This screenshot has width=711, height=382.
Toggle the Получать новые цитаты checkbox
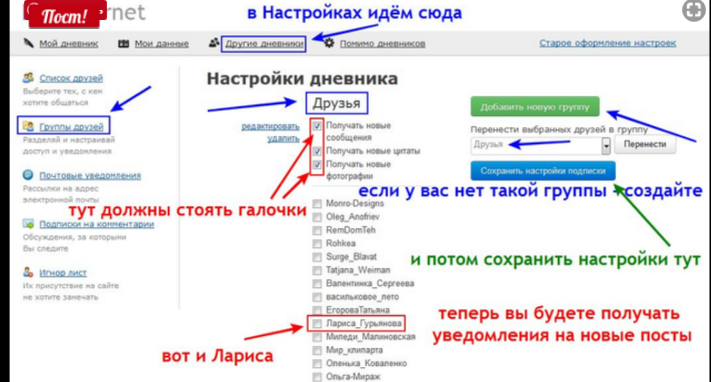317,151
